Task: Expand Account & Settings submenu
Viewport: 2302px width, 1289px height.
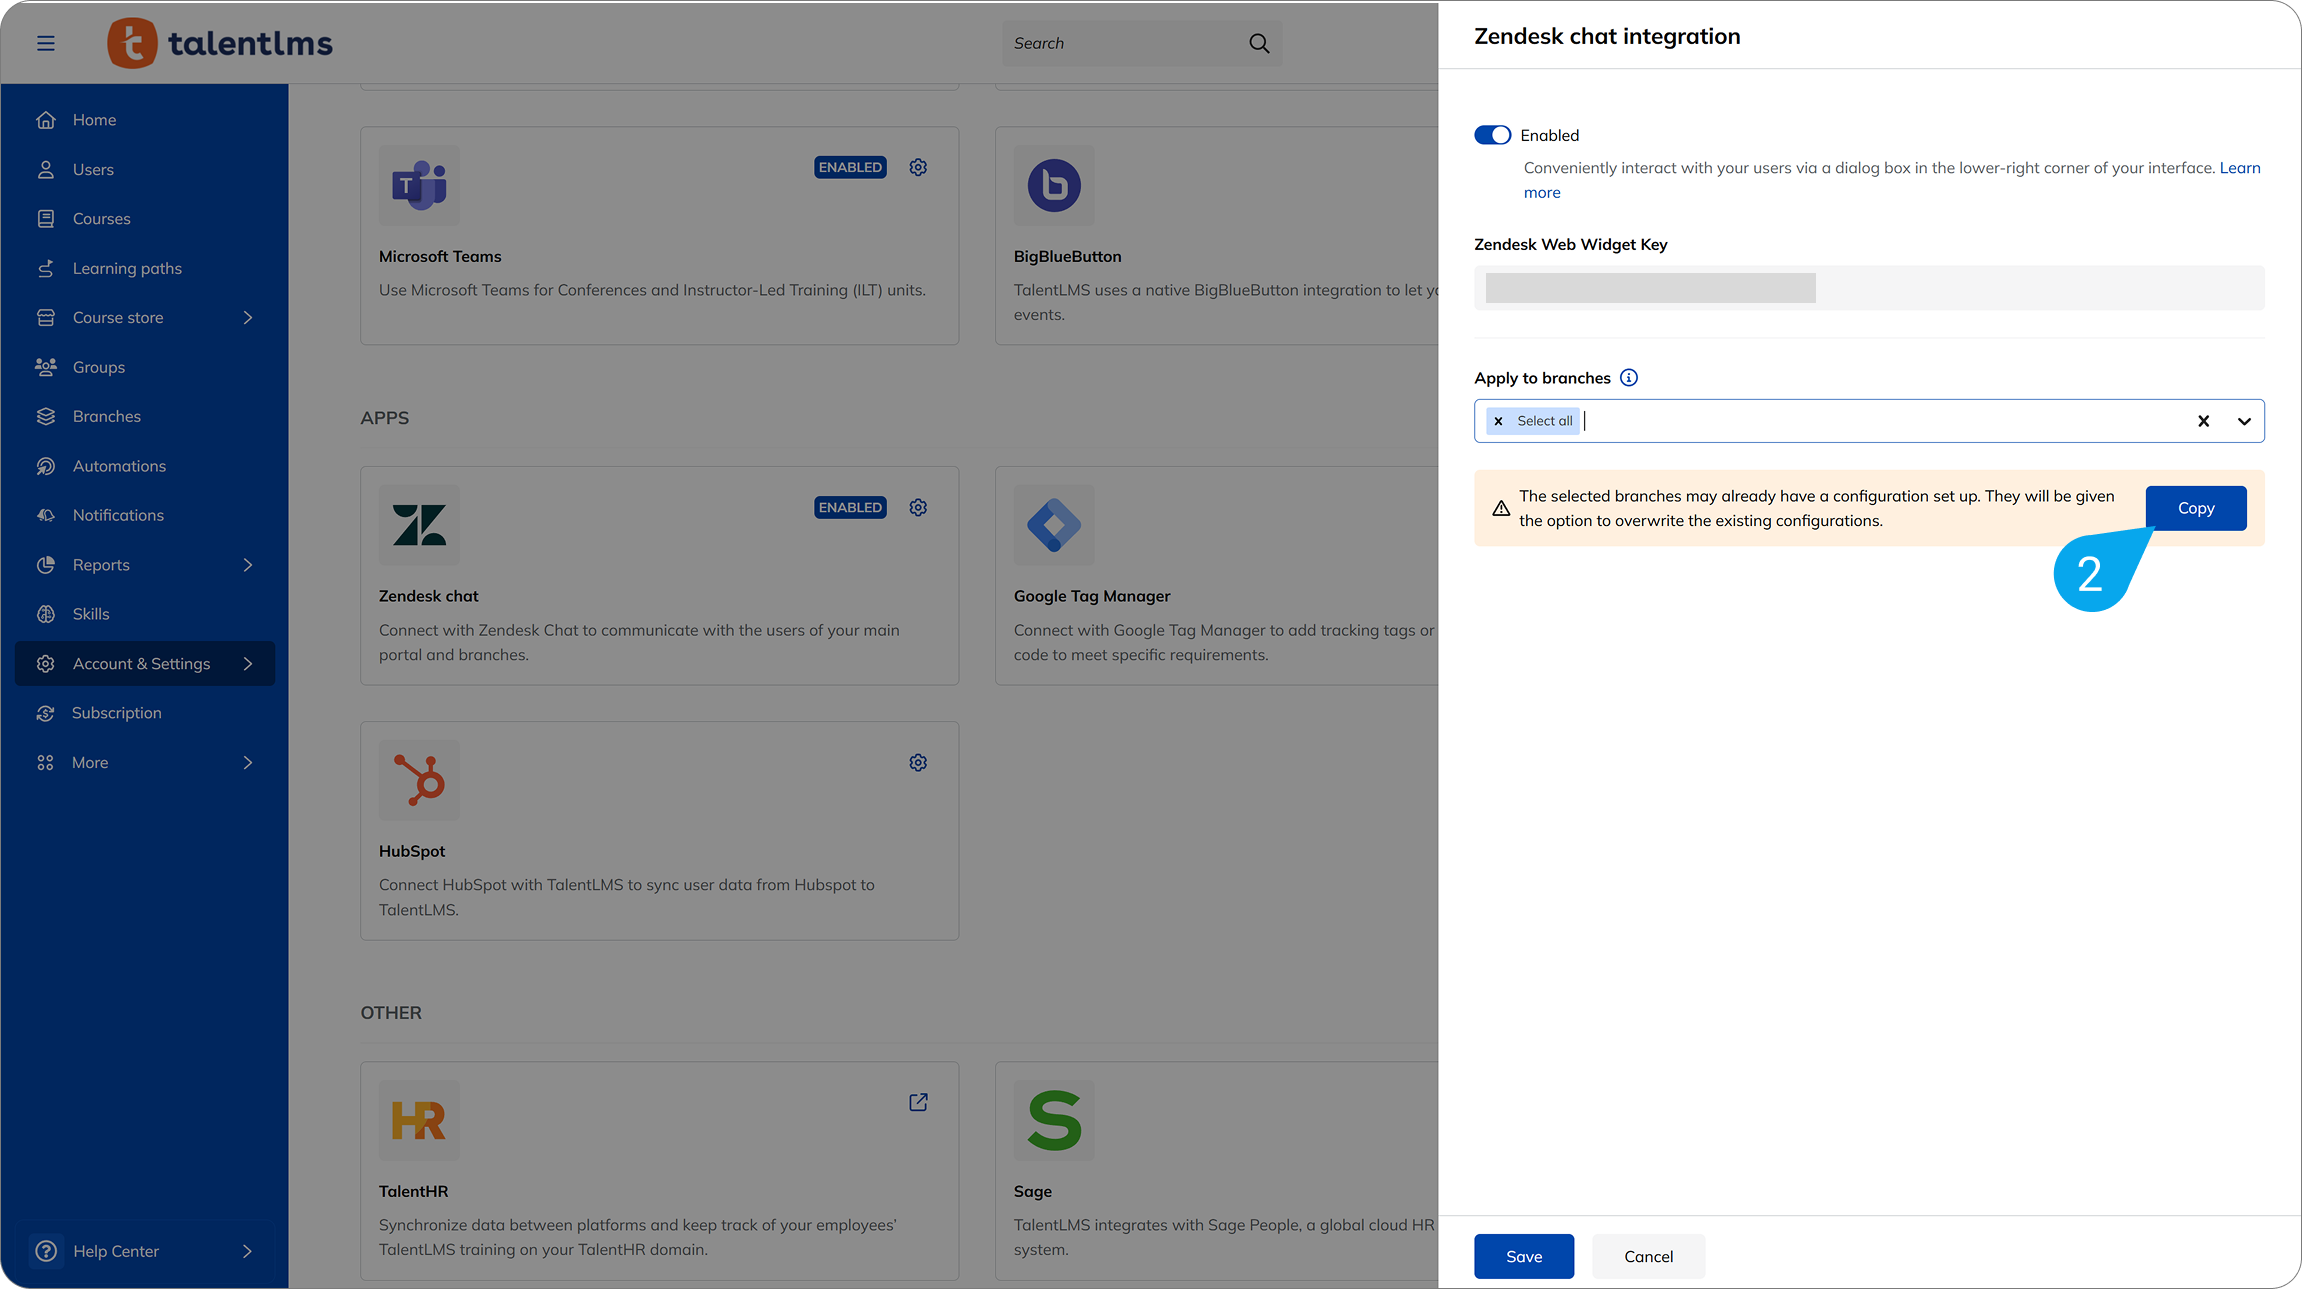Action: click(248, 664)
